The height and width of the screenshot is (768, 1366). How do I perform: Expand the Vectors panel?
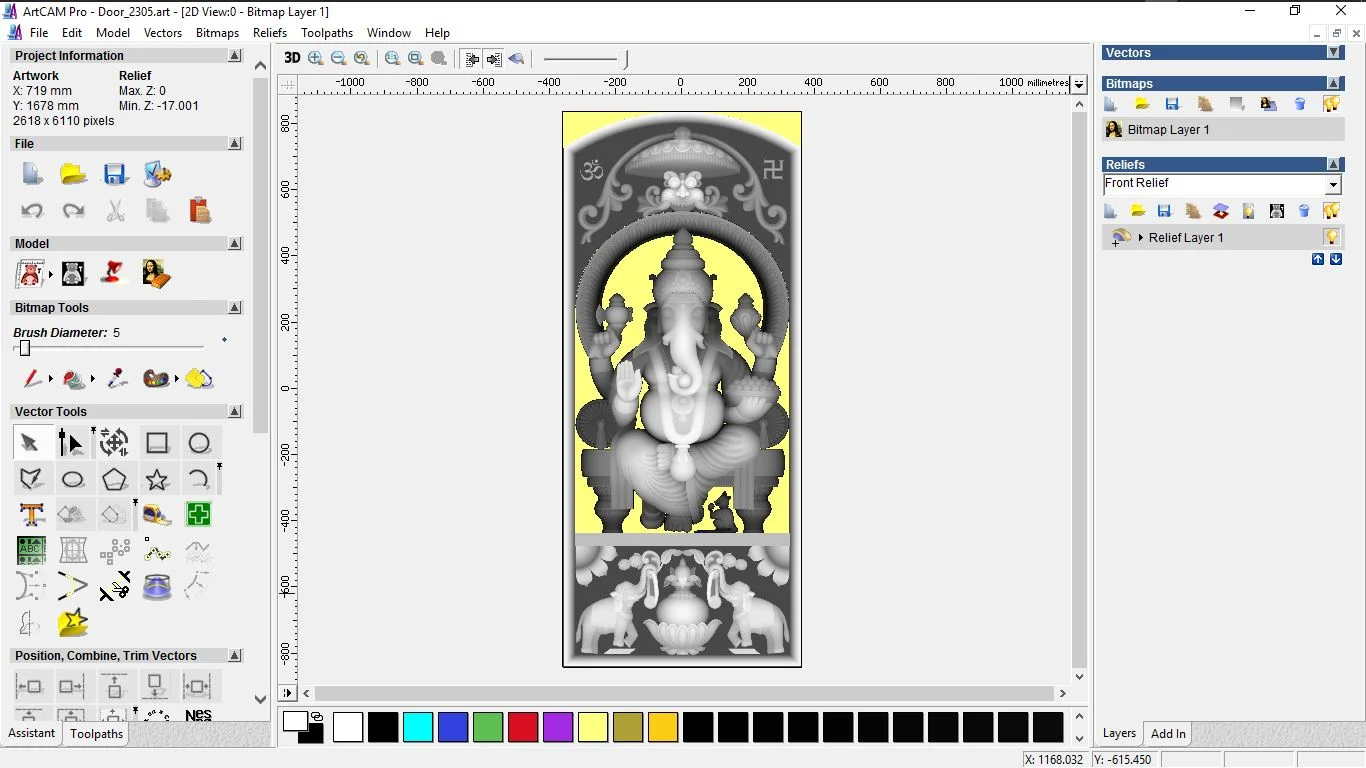pyautogui.click(x=1333, y=52)
